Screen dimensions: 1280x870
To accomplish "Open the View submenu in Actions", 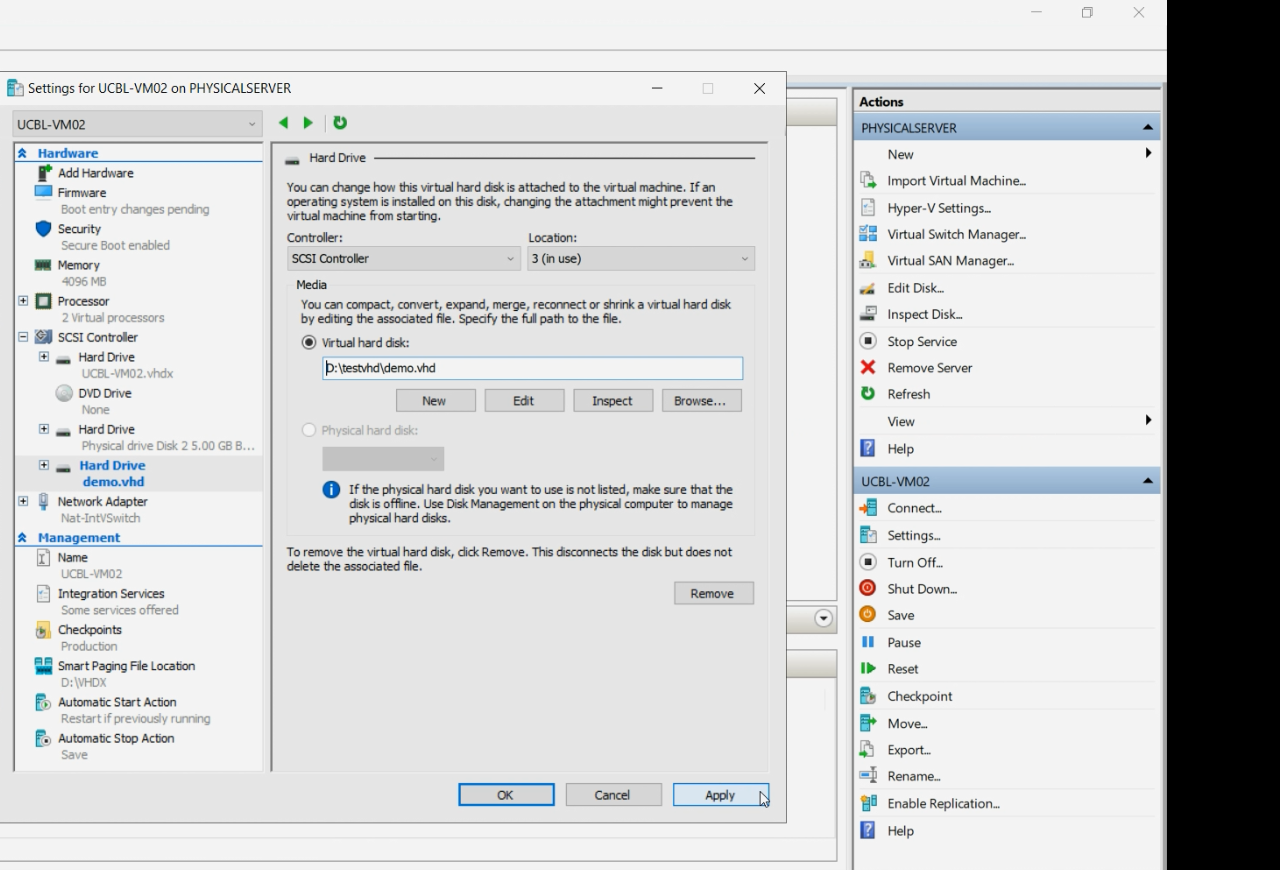I will point(1007,421).
